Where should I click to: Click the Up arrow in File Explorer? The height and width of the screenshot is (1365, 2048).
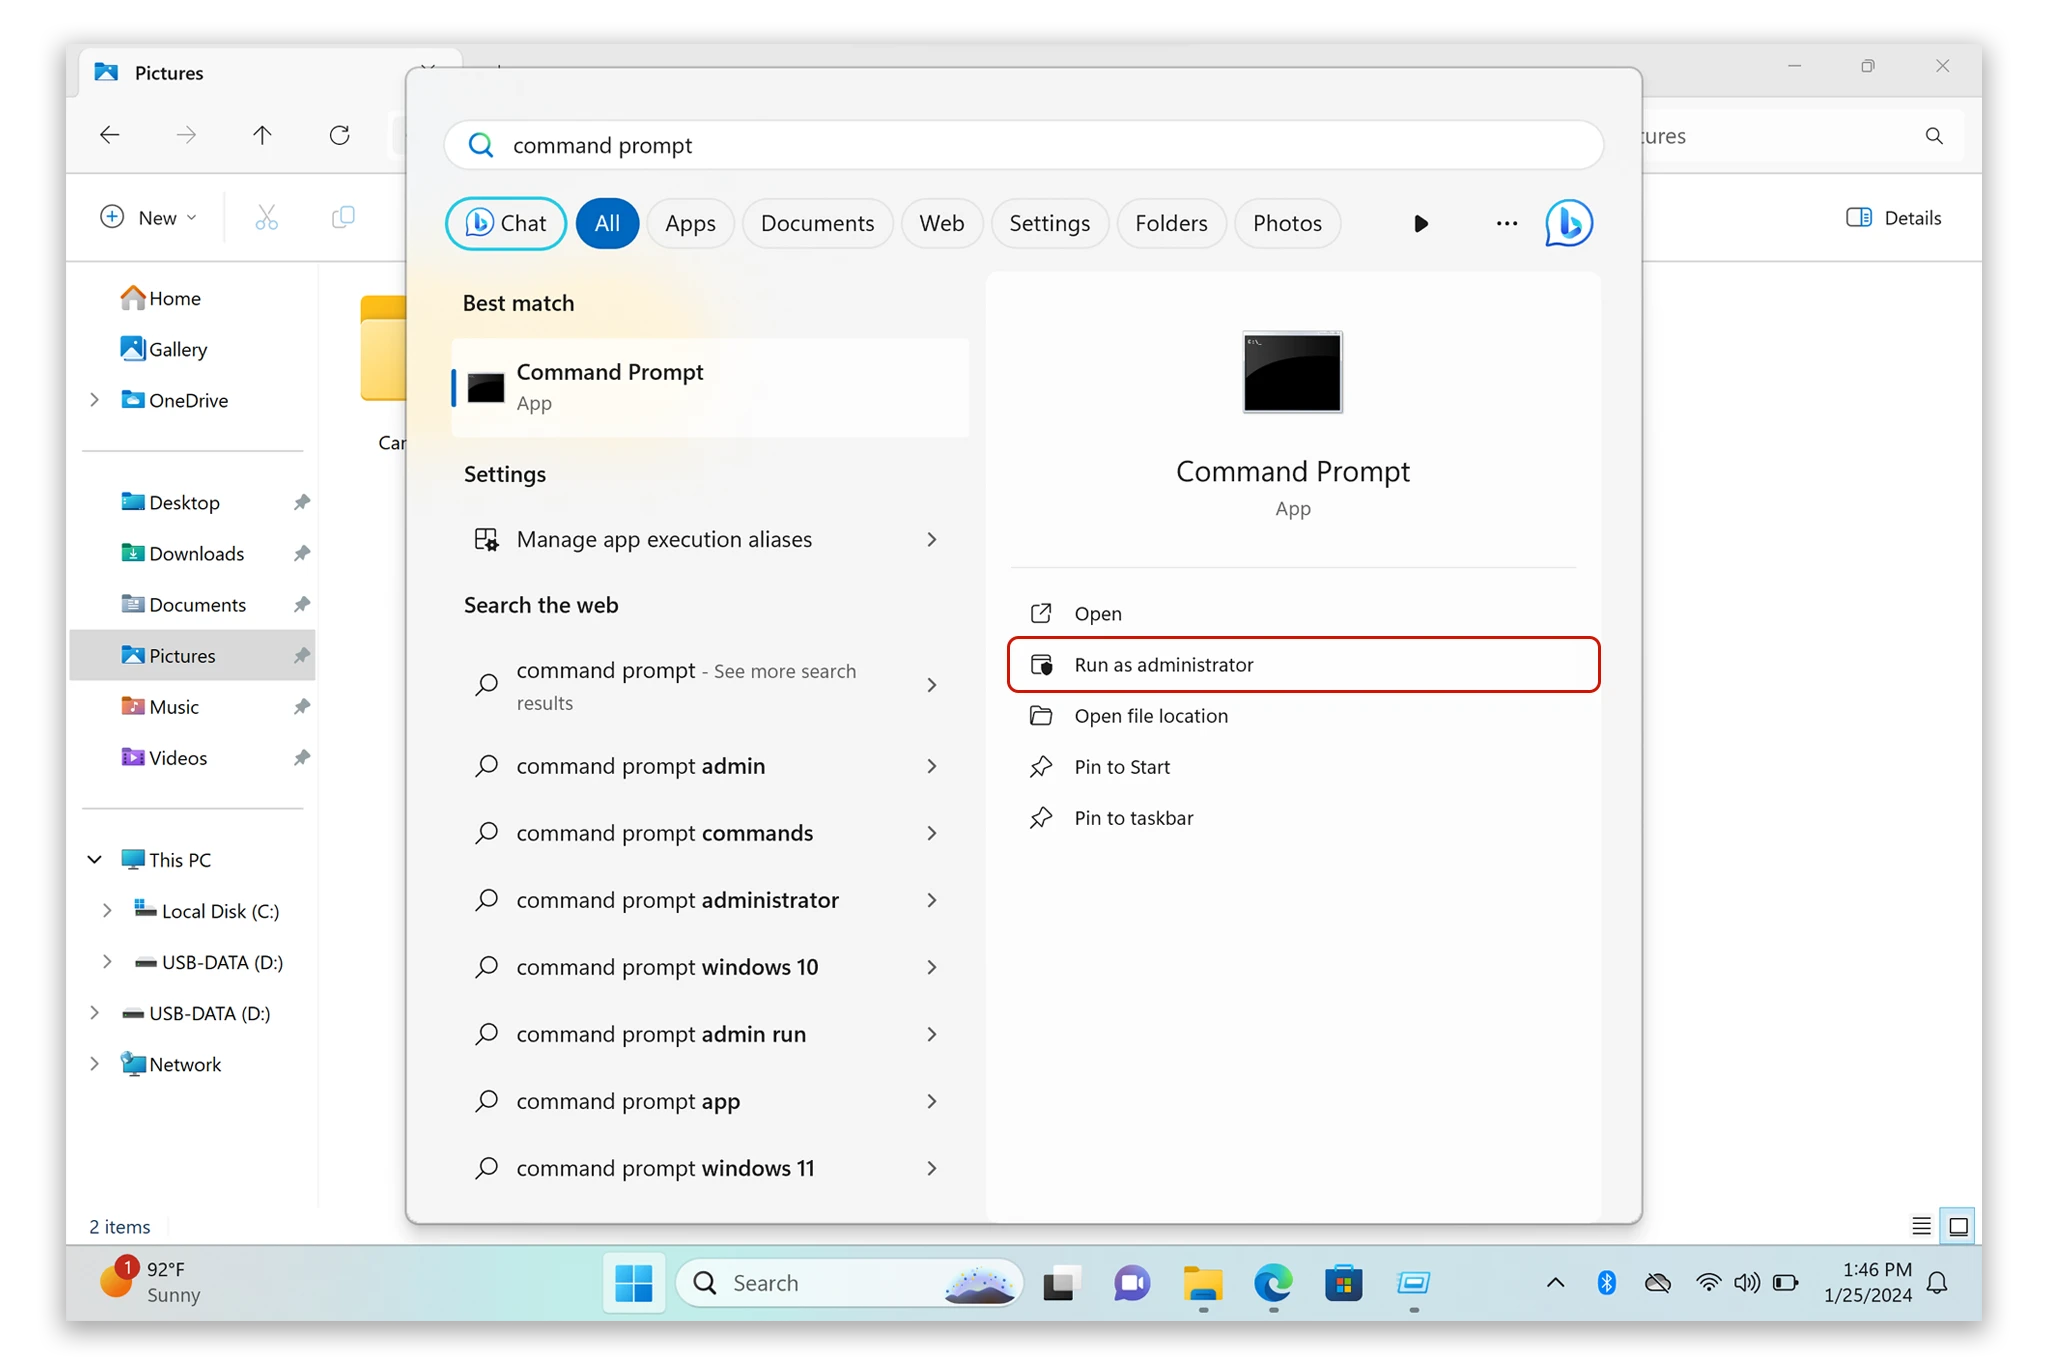pos(262,134)
